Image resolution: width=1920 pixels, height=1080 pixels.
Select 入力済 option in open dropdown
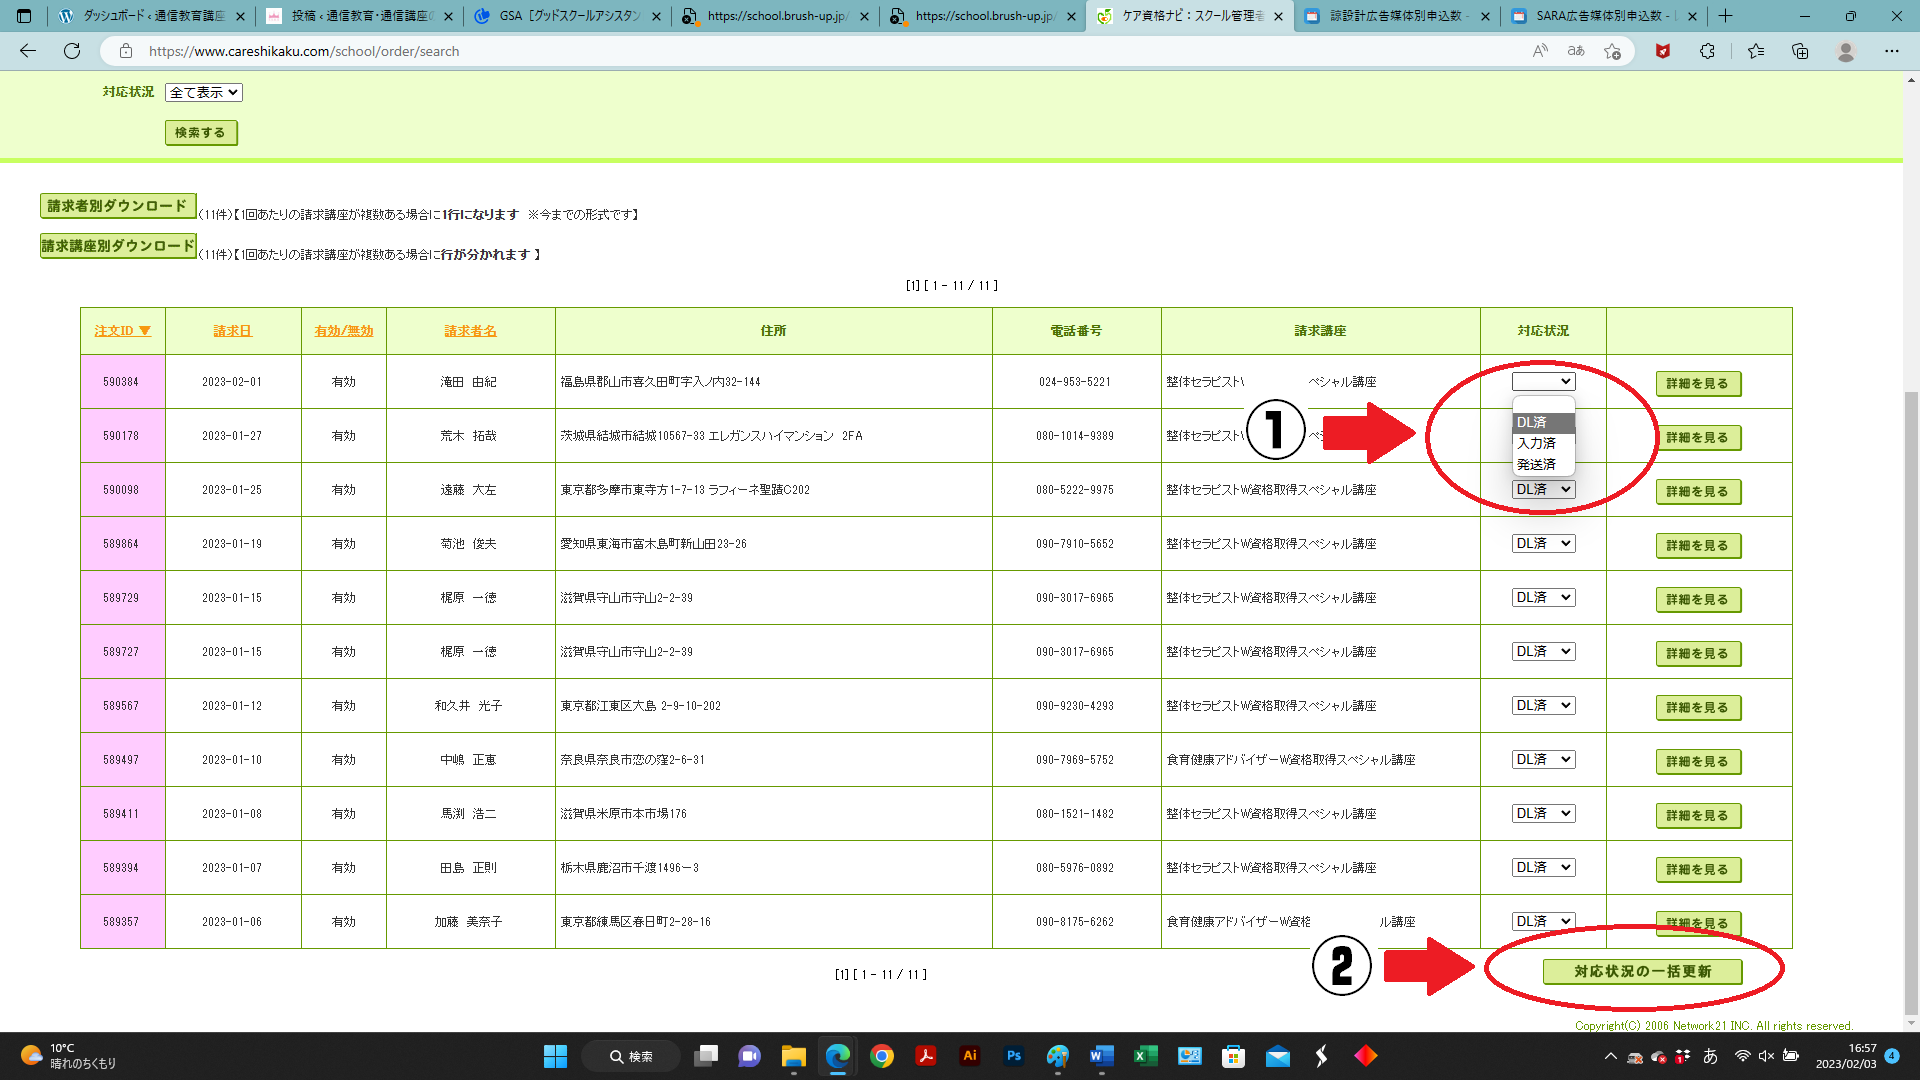(x=1537, y=443)
